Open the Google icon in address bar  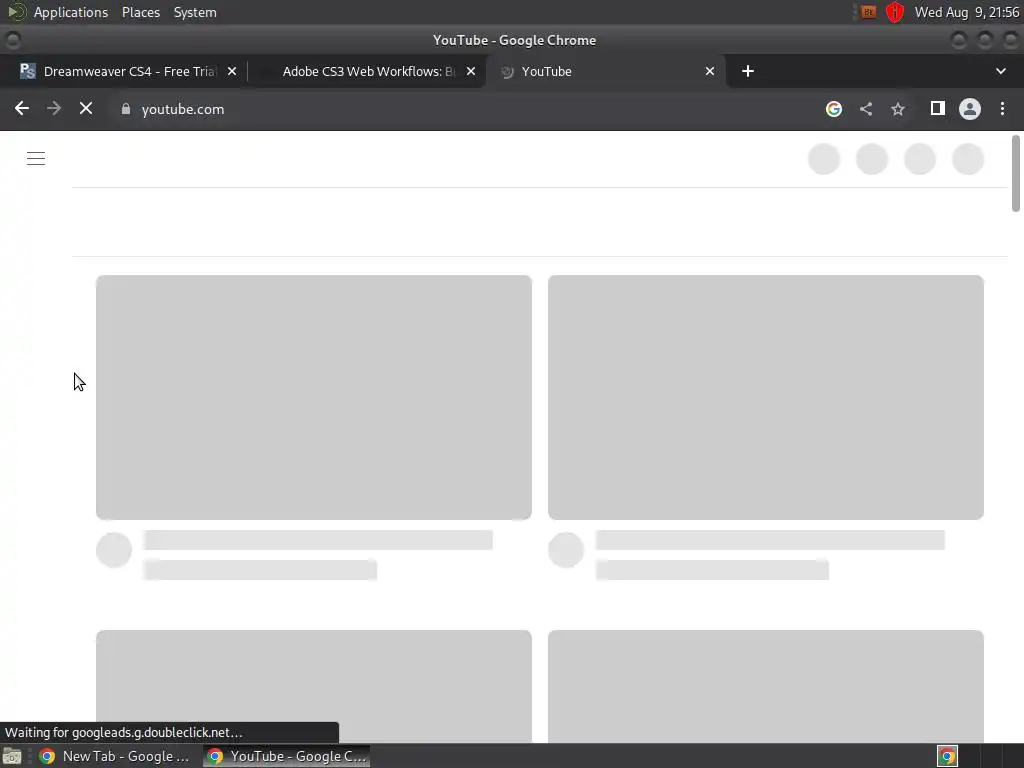833,109
